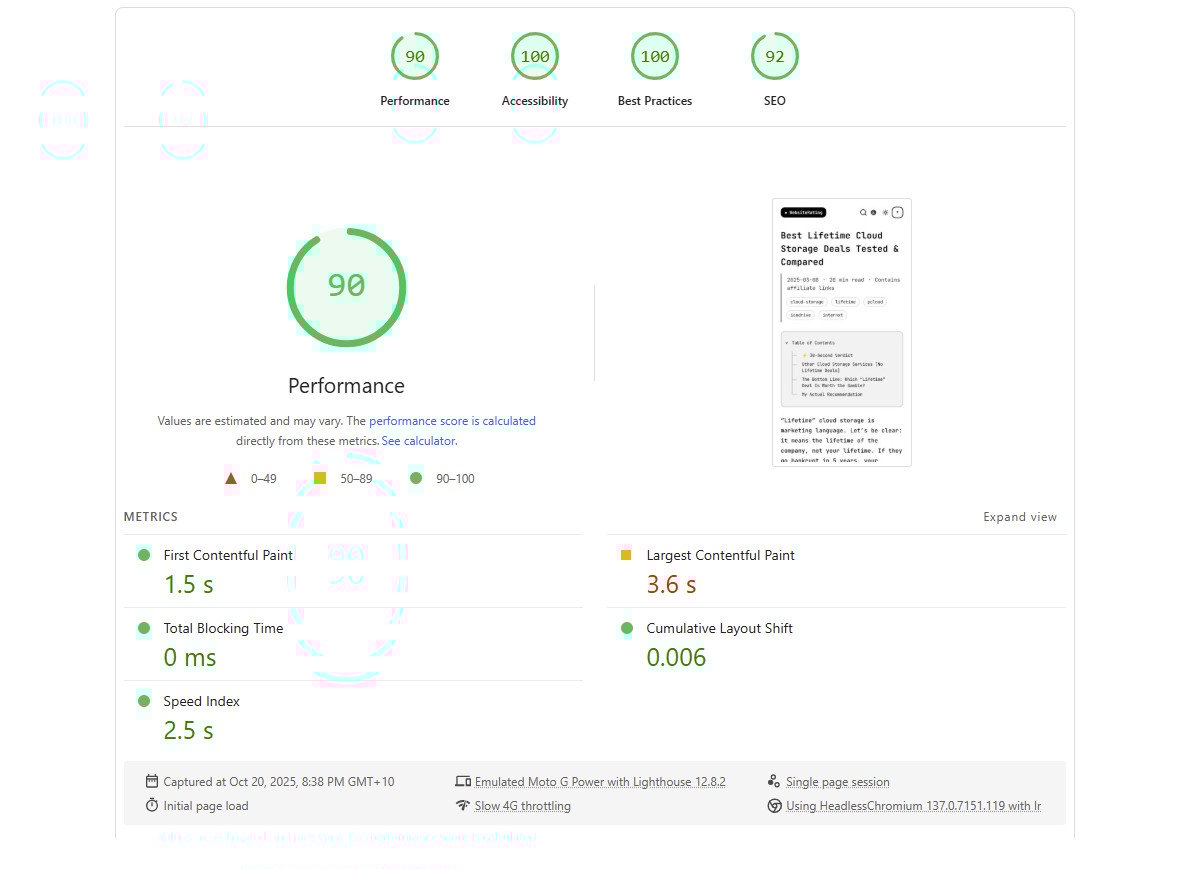Click the stopwatch icon beside Initial page load

(x=152, y=806)
